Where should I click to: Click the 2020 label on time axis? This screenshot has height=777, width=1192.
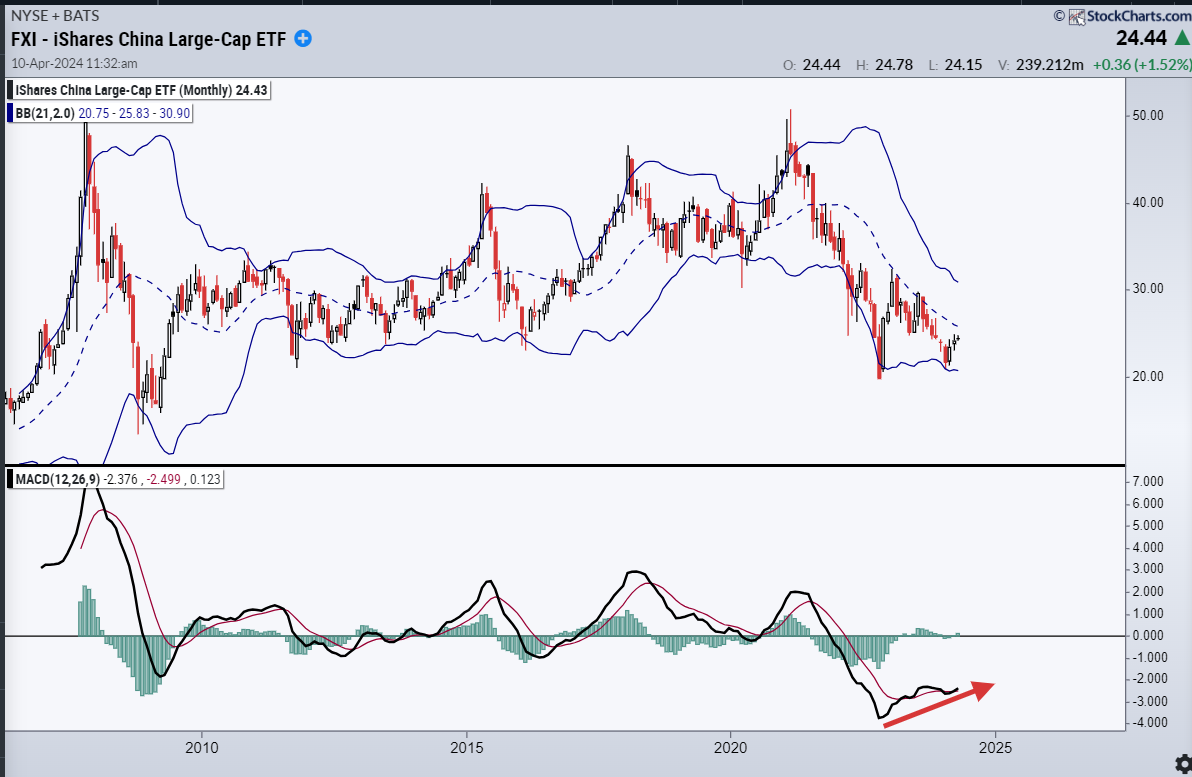pos(731,747)
